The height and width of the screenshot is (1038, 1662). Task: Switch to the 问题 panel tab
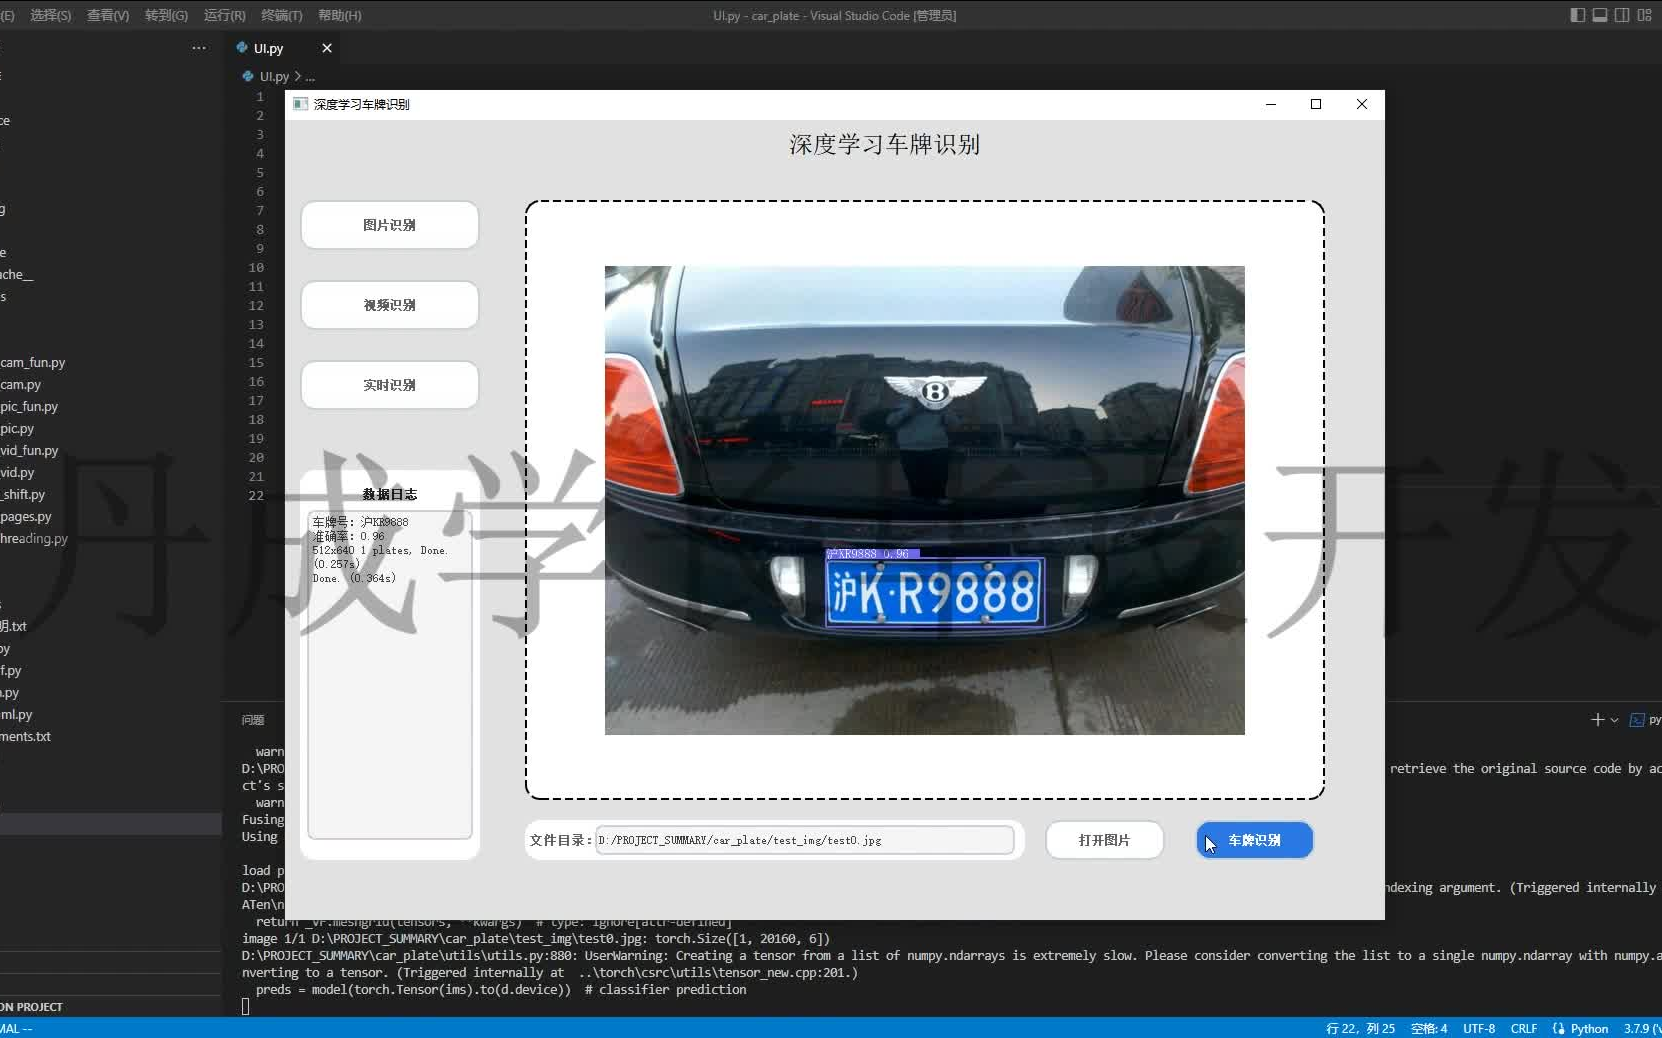click(253, 720)
